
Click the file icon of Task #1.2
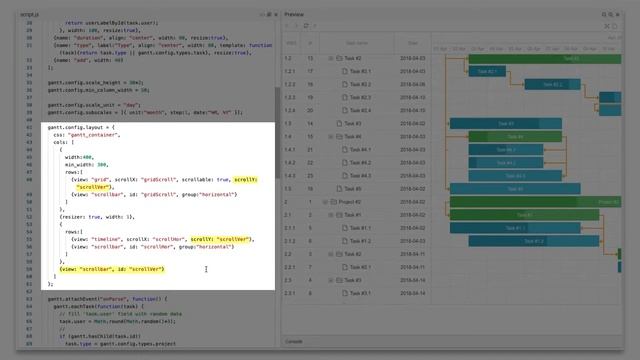coord(345,241)
